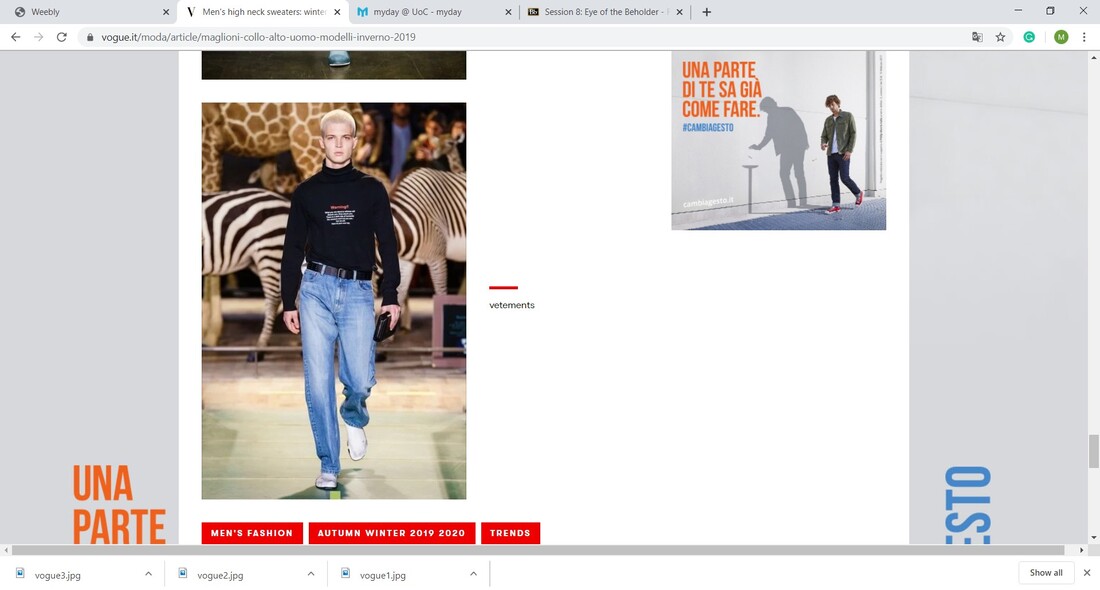Open the vogue3.jpg download
1100x590 pixels.
click(58, 575)
